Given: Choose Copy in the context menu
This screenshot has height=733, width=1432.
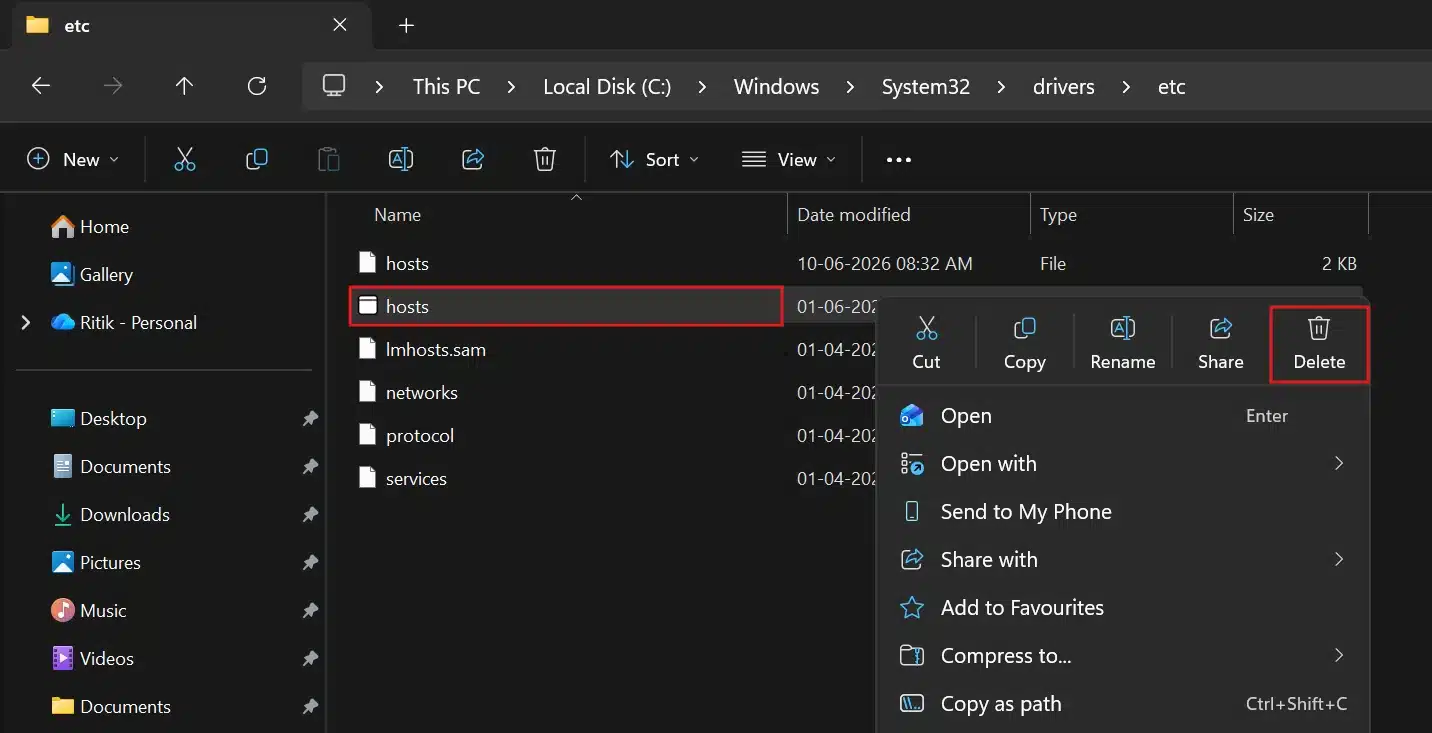Looking at the screenshot, I should (x=1024, y=343).
